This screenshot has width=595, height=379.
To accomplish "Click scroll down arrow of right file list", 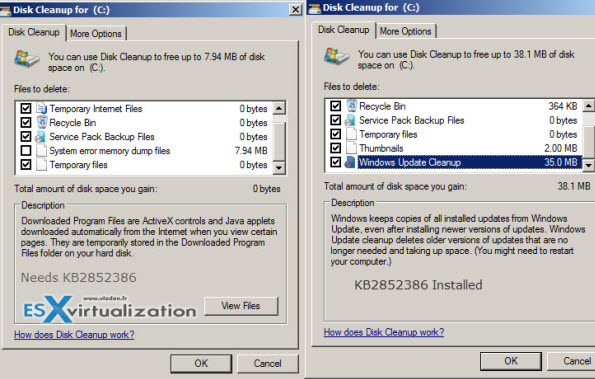I will pyautogui.click(x=589, y=165).
